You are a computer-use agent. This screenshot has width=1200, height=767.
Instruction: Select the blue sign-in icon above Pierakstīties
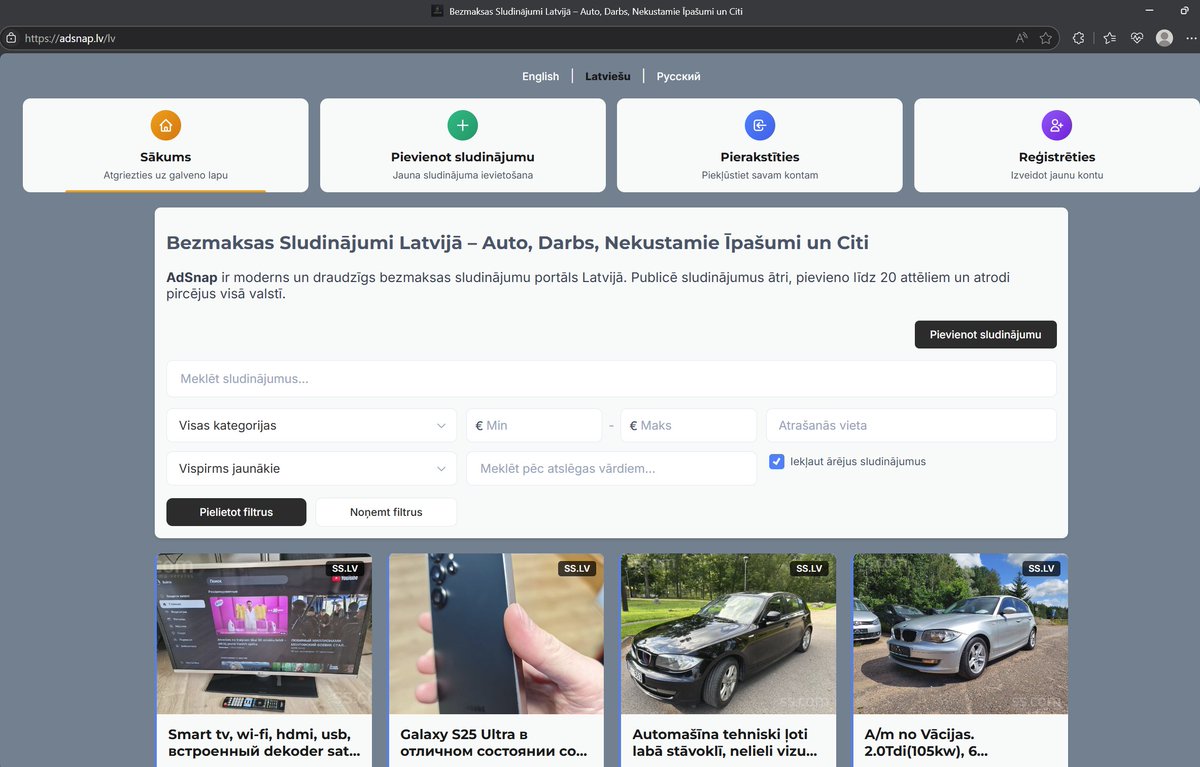click(x=759, y=125)
